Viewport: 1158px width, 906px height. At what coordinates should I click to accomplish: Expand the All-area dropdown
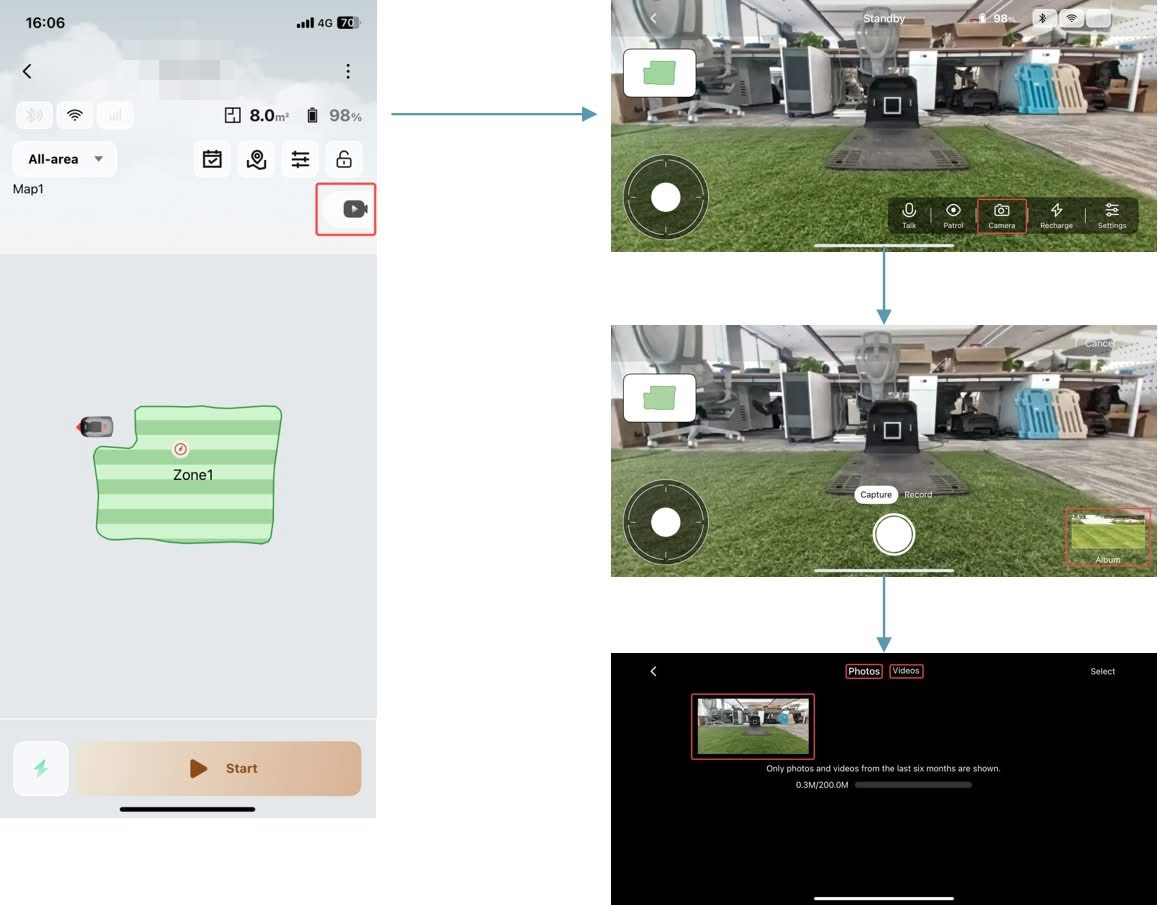(65, 159)
